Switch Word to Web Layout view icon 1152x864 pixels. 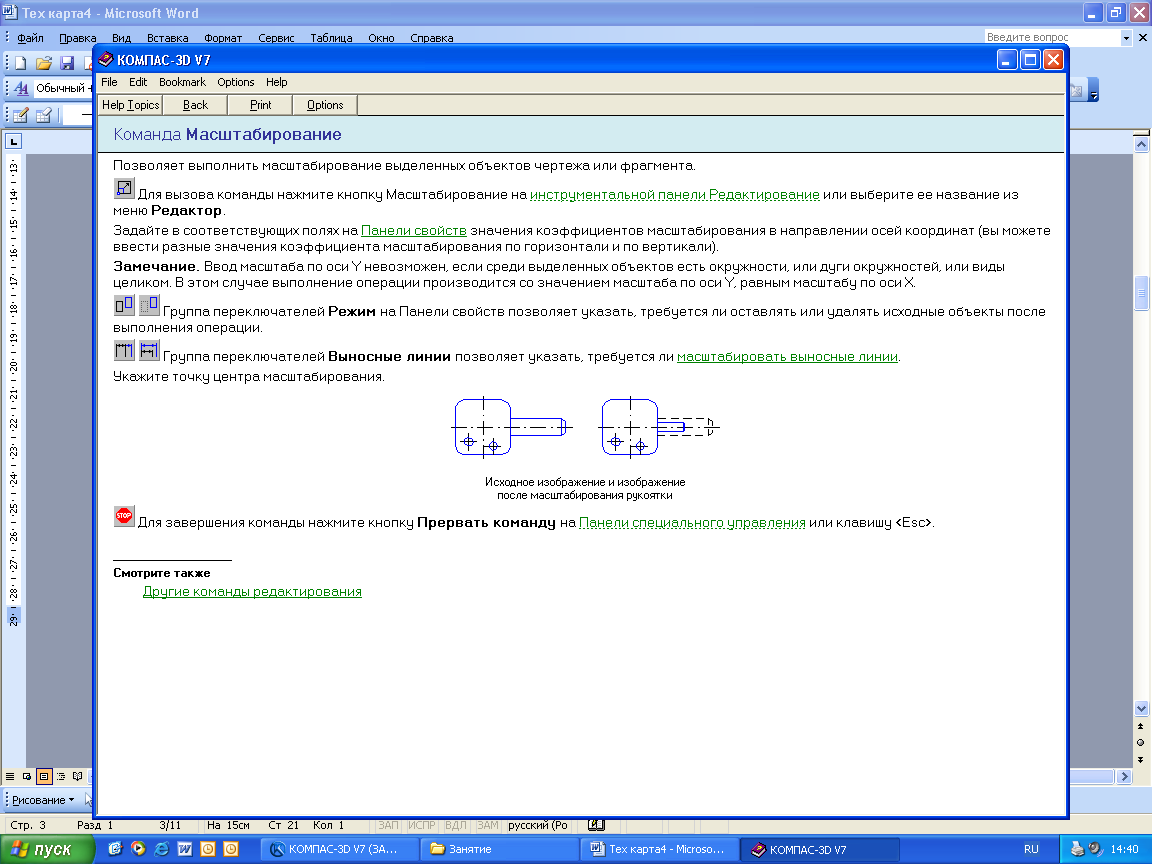27,777
